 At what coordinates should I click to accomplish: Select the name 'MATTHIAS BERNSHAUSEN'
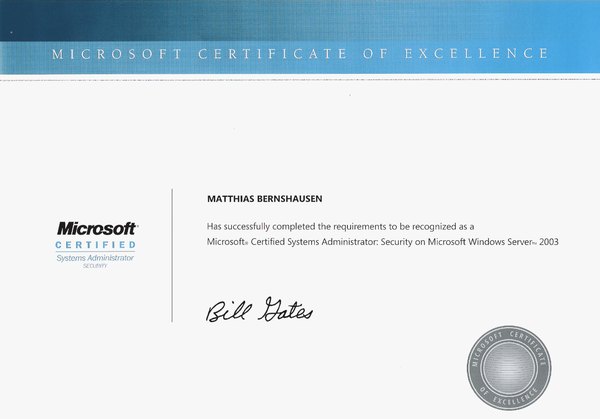(x=265, y=199)
